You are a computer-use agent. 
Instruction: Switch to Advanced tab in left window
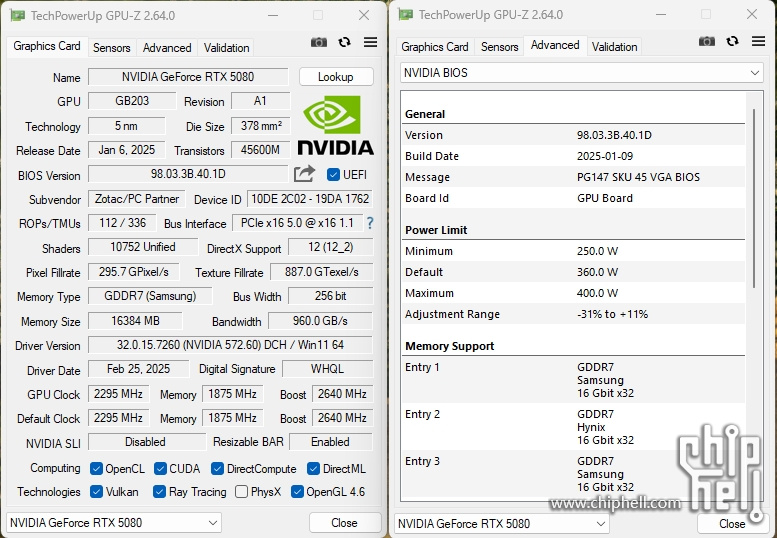coord(167,48)
